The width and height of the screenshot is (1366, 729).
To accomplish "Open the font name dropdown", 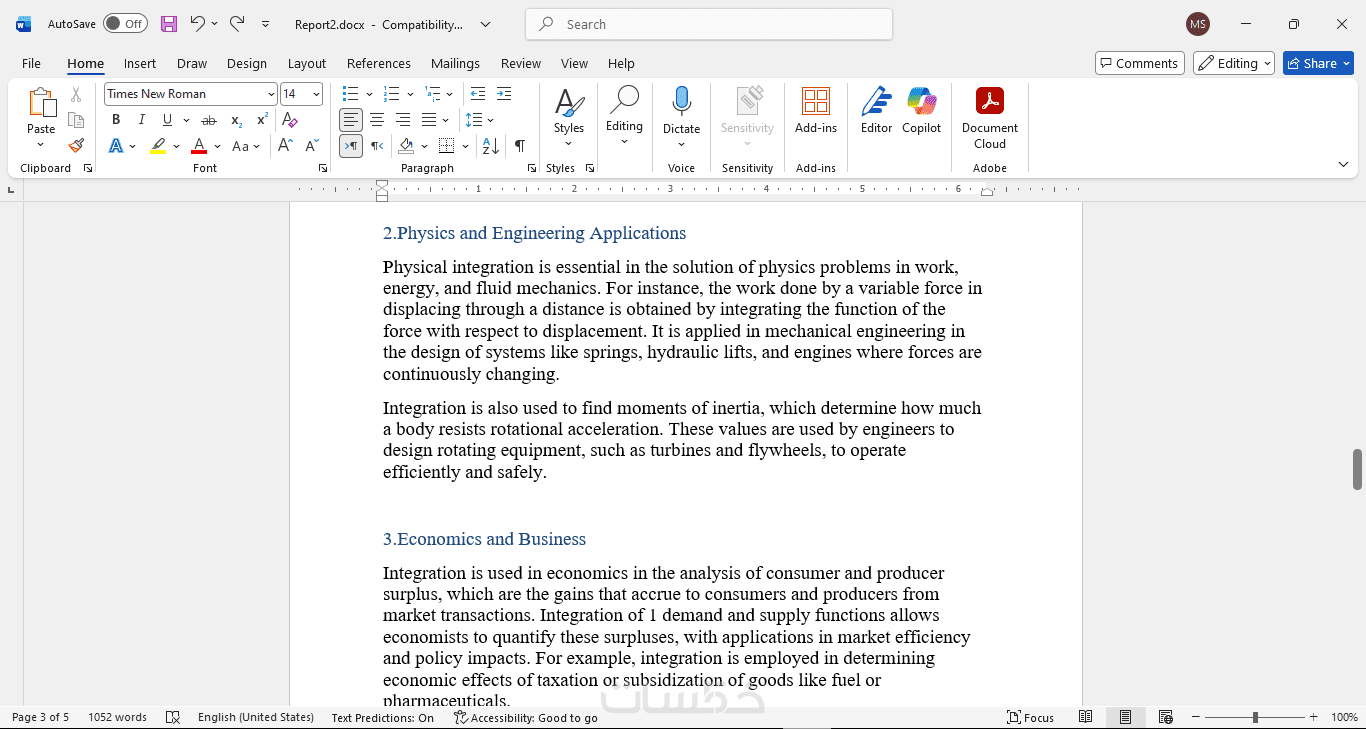I will (271, 94).
